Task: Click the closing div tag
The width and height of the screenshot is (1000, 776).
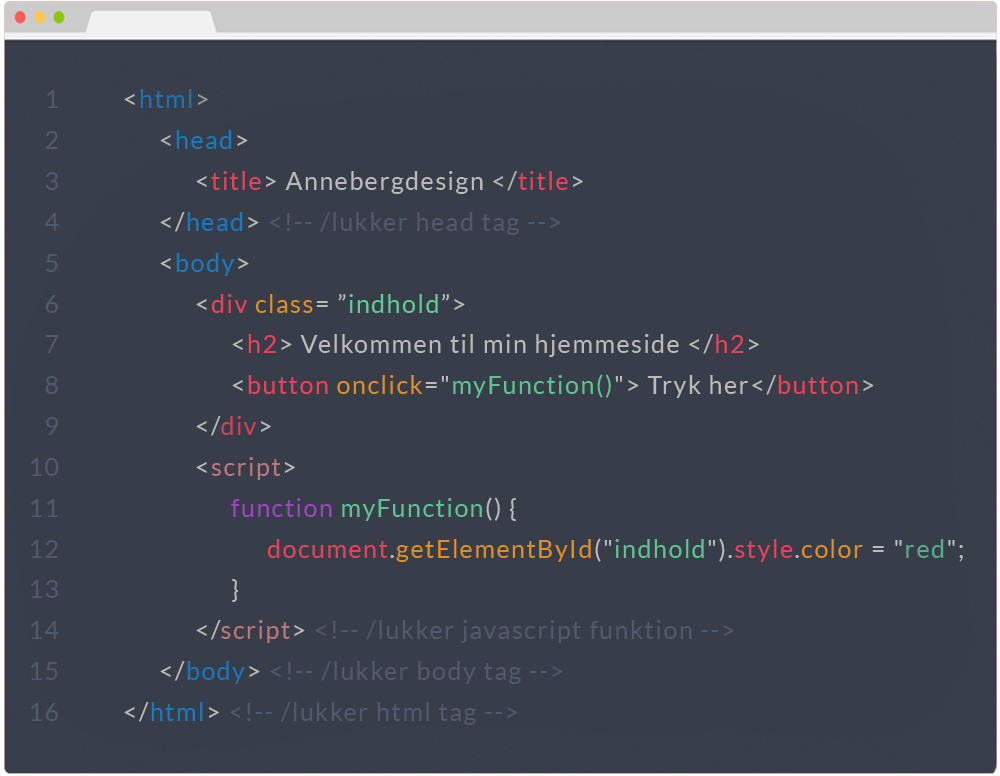Action: pos(233,427)
